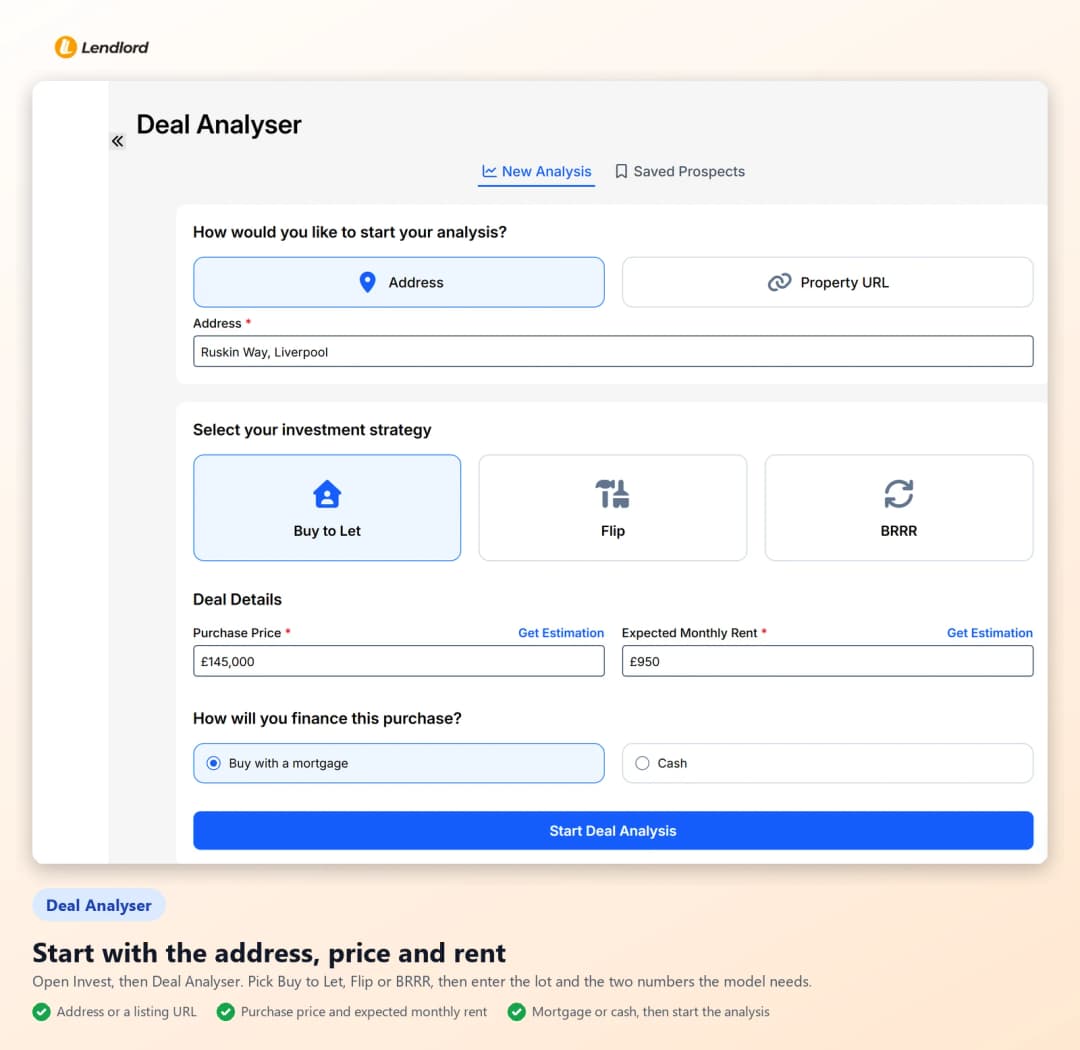Screen dimensions: 1080x1050
Task: Click the Start Deal Analysis button
Action: tap(613, 830)
